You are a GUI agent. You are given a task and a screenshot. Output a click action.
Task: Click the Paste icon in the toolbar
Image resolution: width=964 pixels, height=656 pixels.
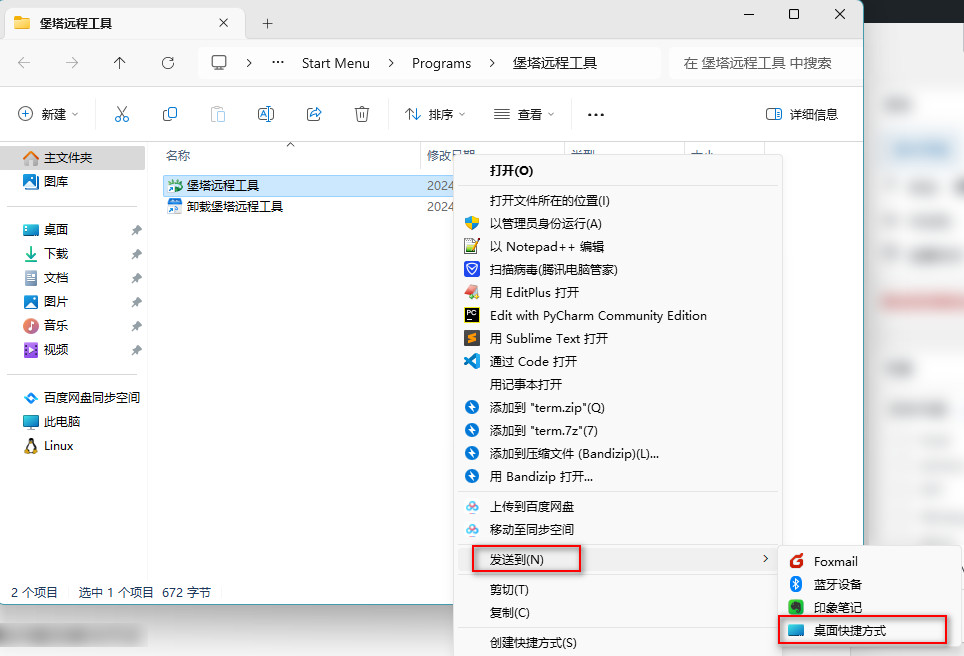click(x=218, y=114)
